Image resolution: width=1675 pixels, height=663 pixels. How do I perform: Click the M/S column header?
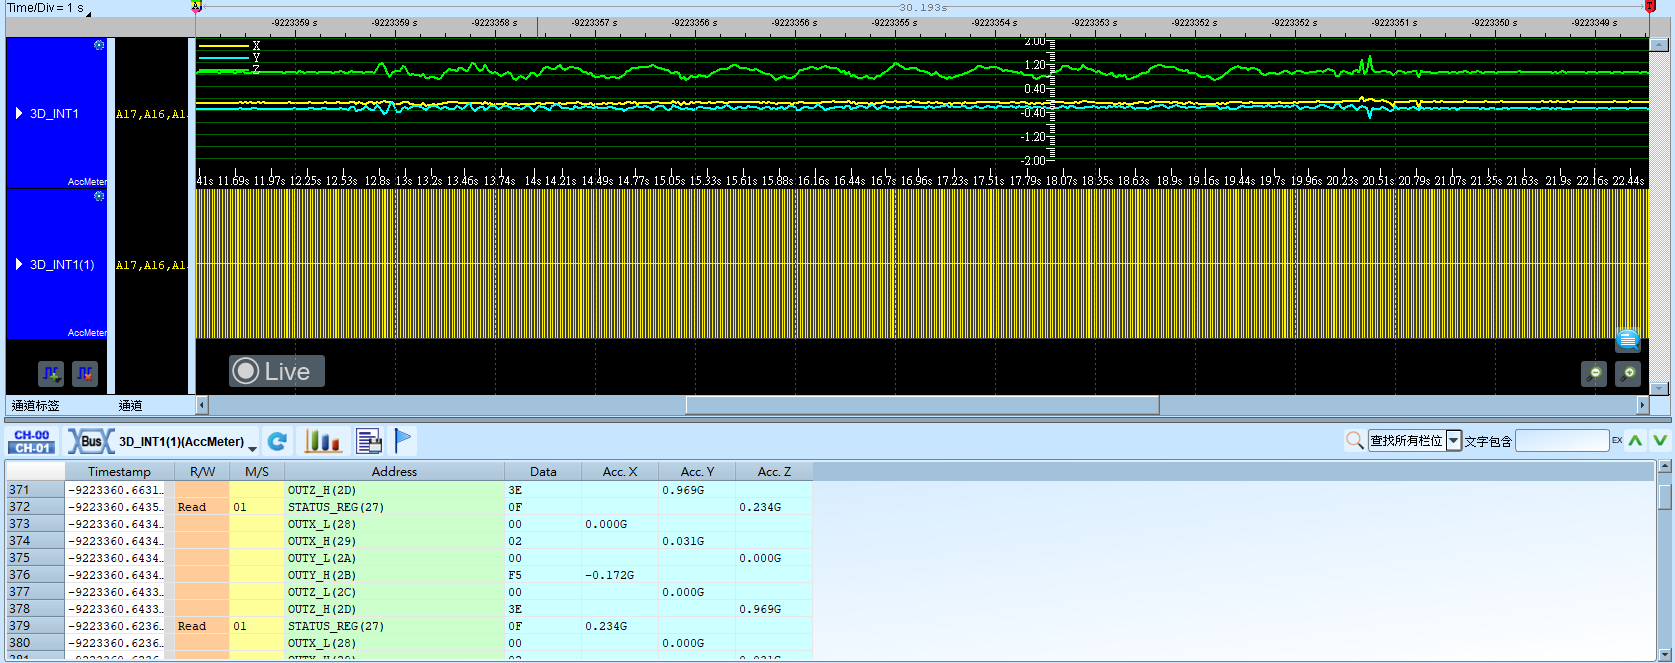click(257, 471)
